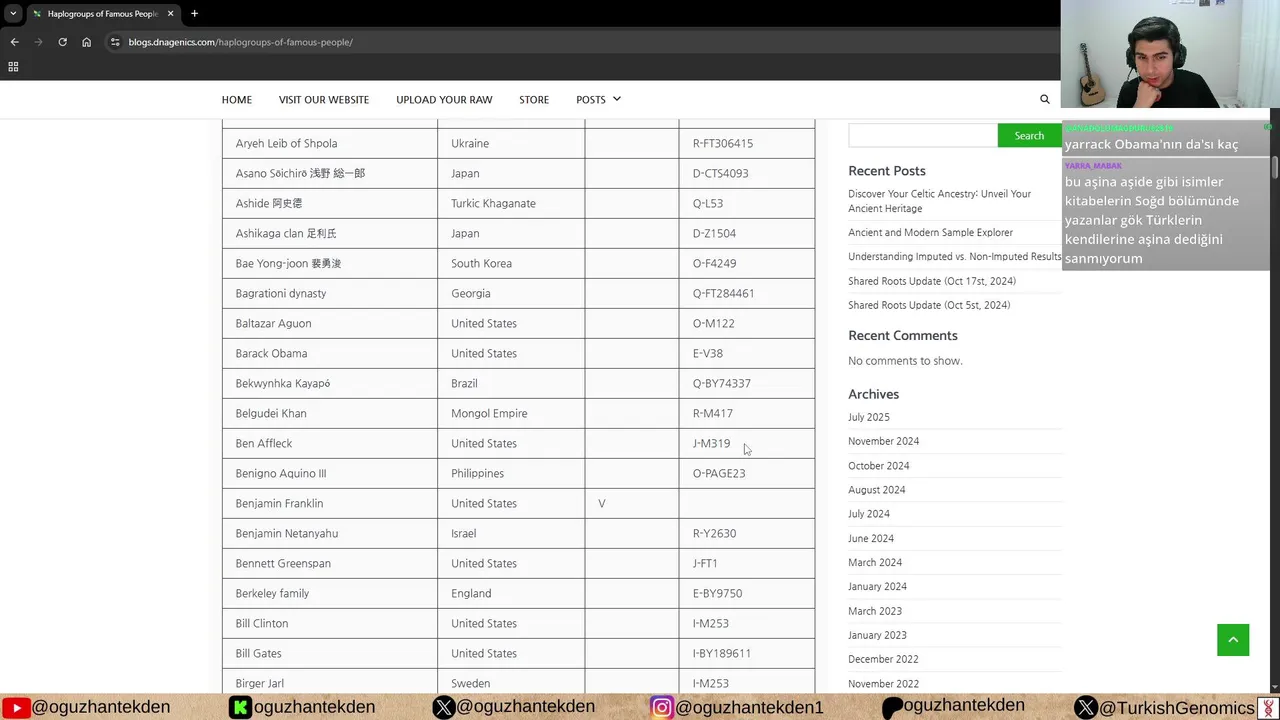Open the October 2024 archive
Image resolution: width=1280 pixels, height=720 pixels.
click(x=878, y=466)
